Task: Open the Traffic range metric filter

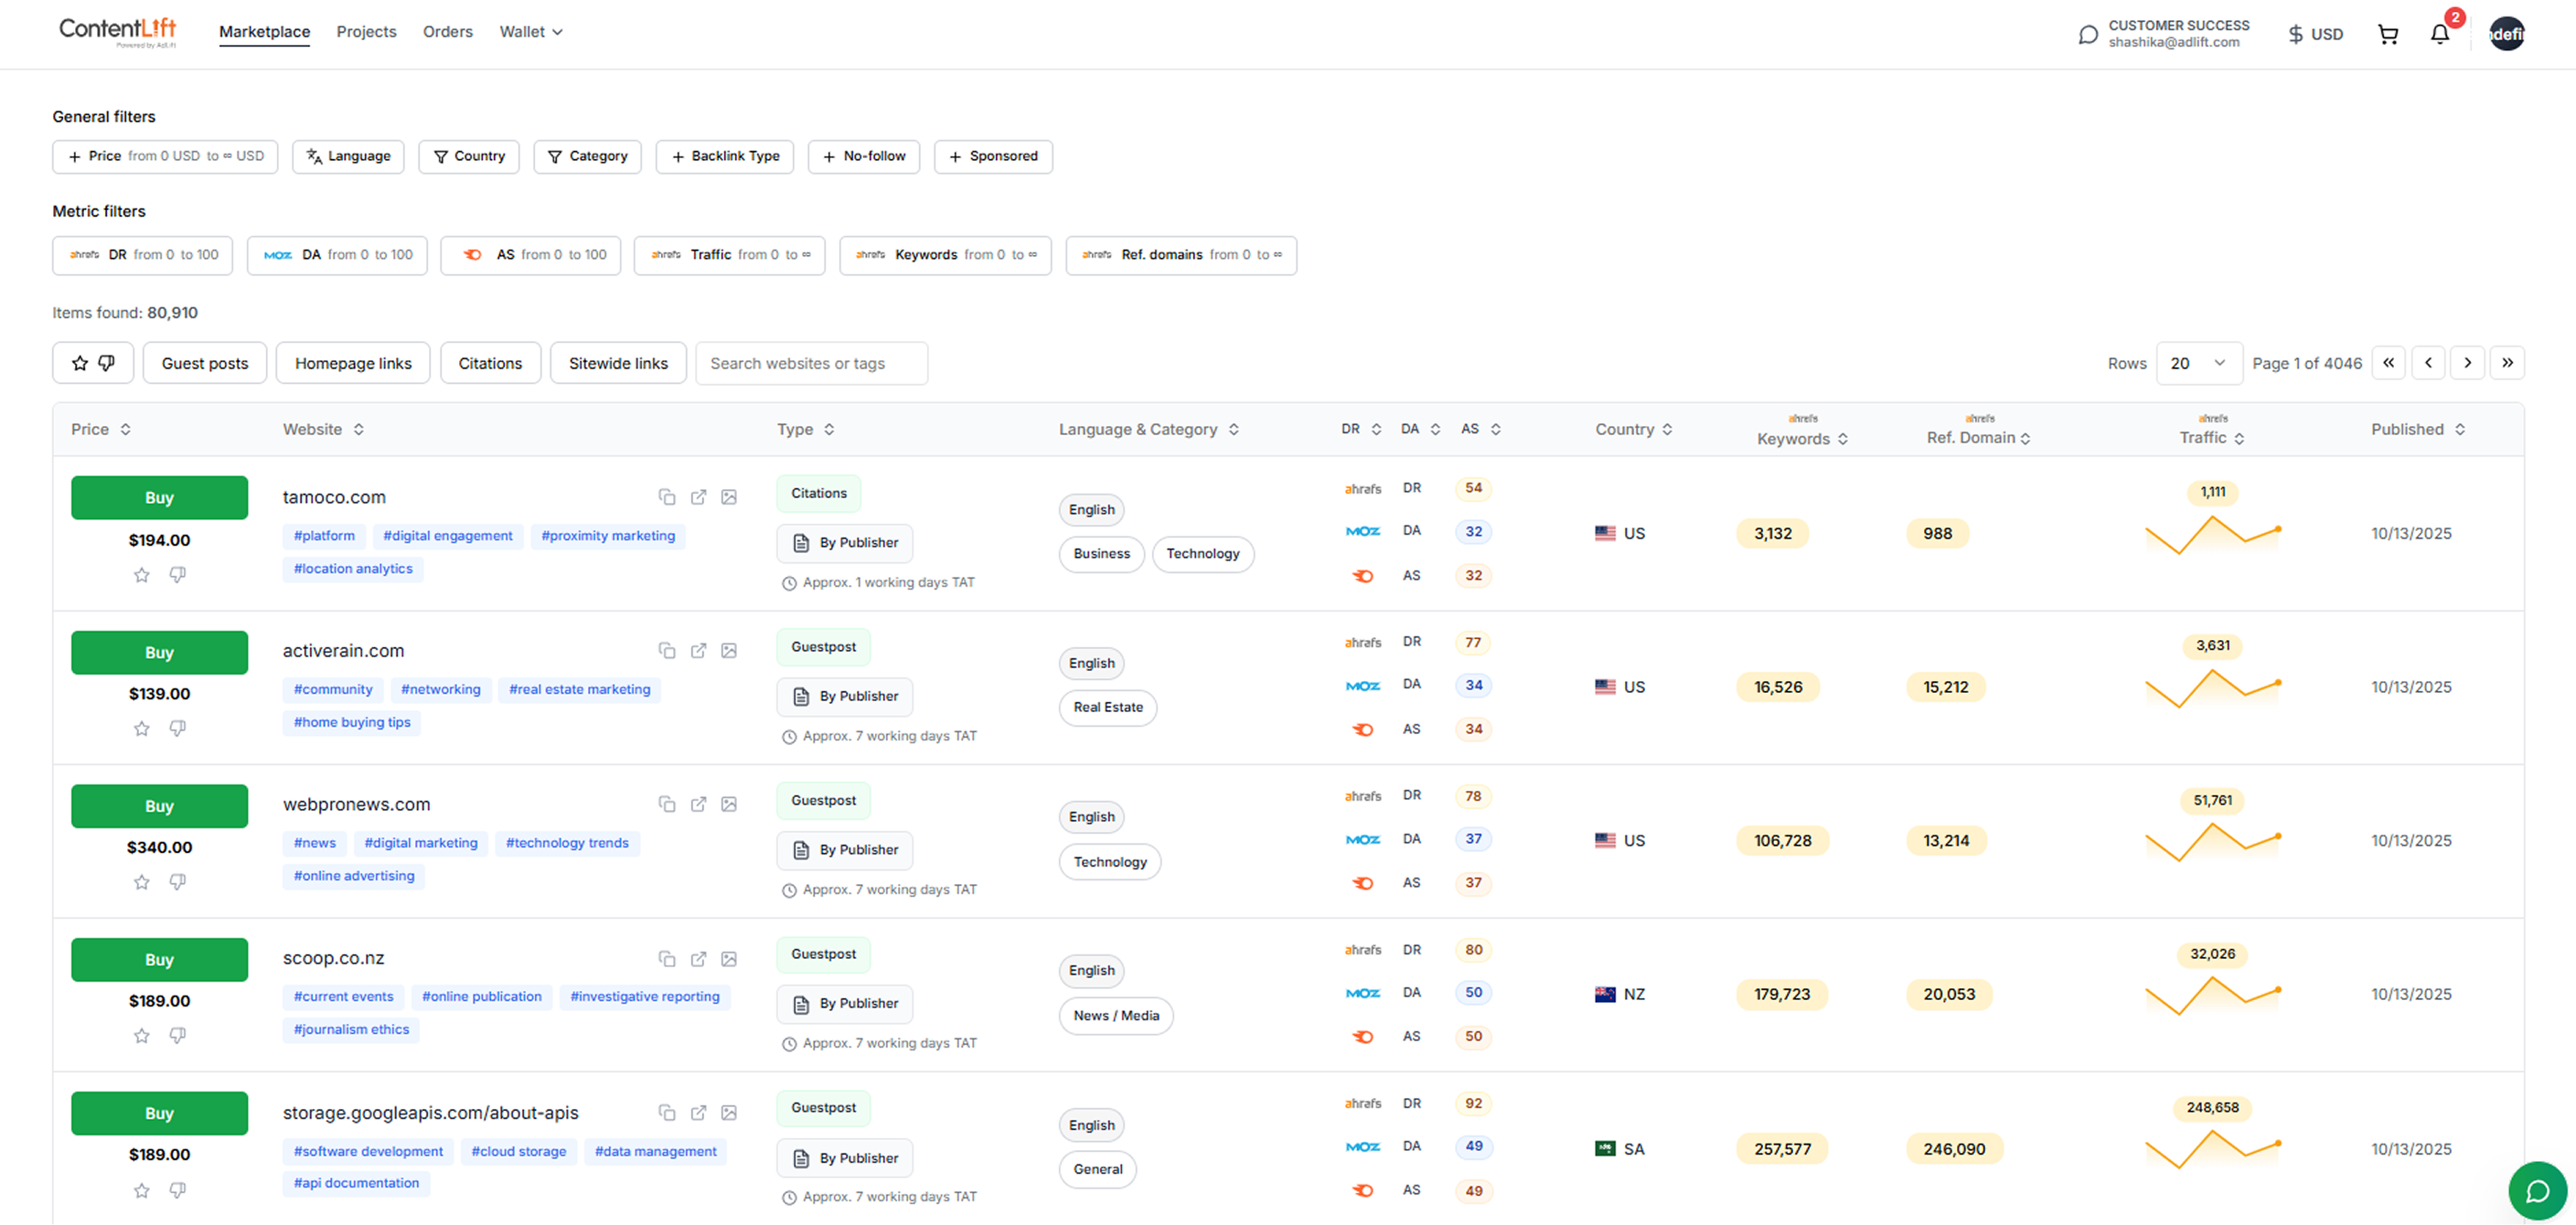Action: point(729,256)
